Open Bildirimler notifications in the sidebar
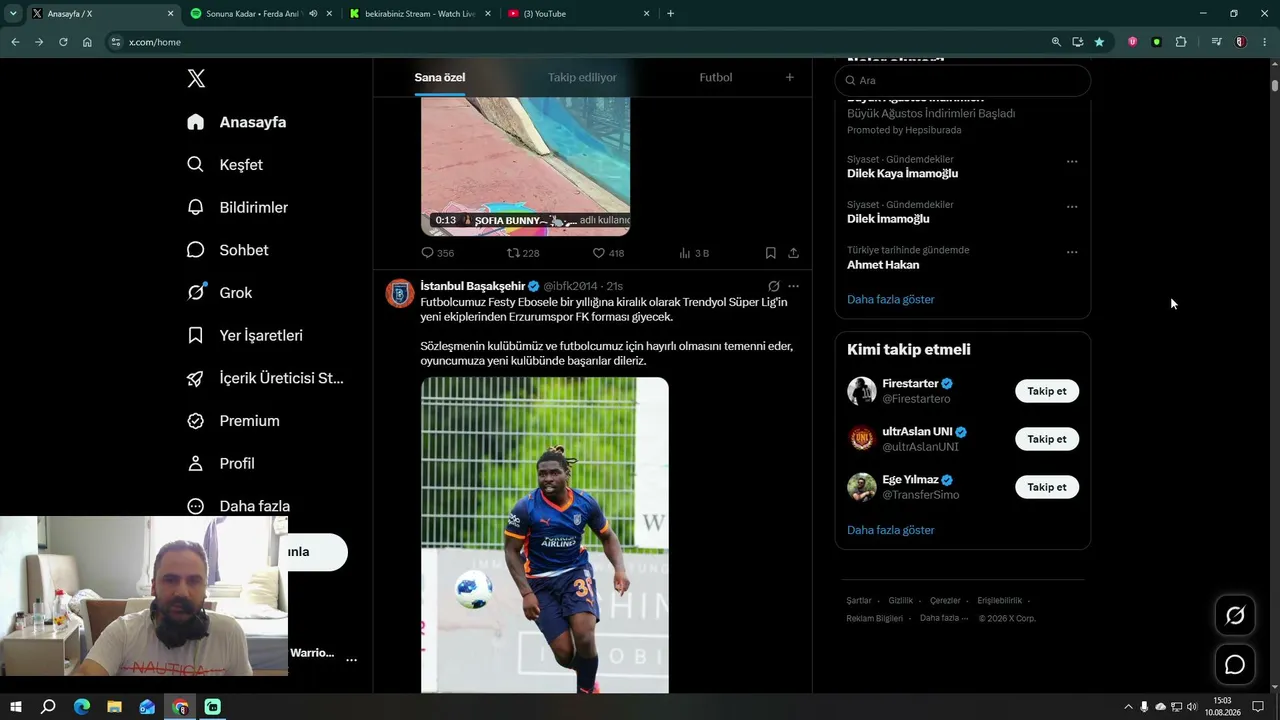The height and width of the screenshot is (720, 1280). point(237,207)
